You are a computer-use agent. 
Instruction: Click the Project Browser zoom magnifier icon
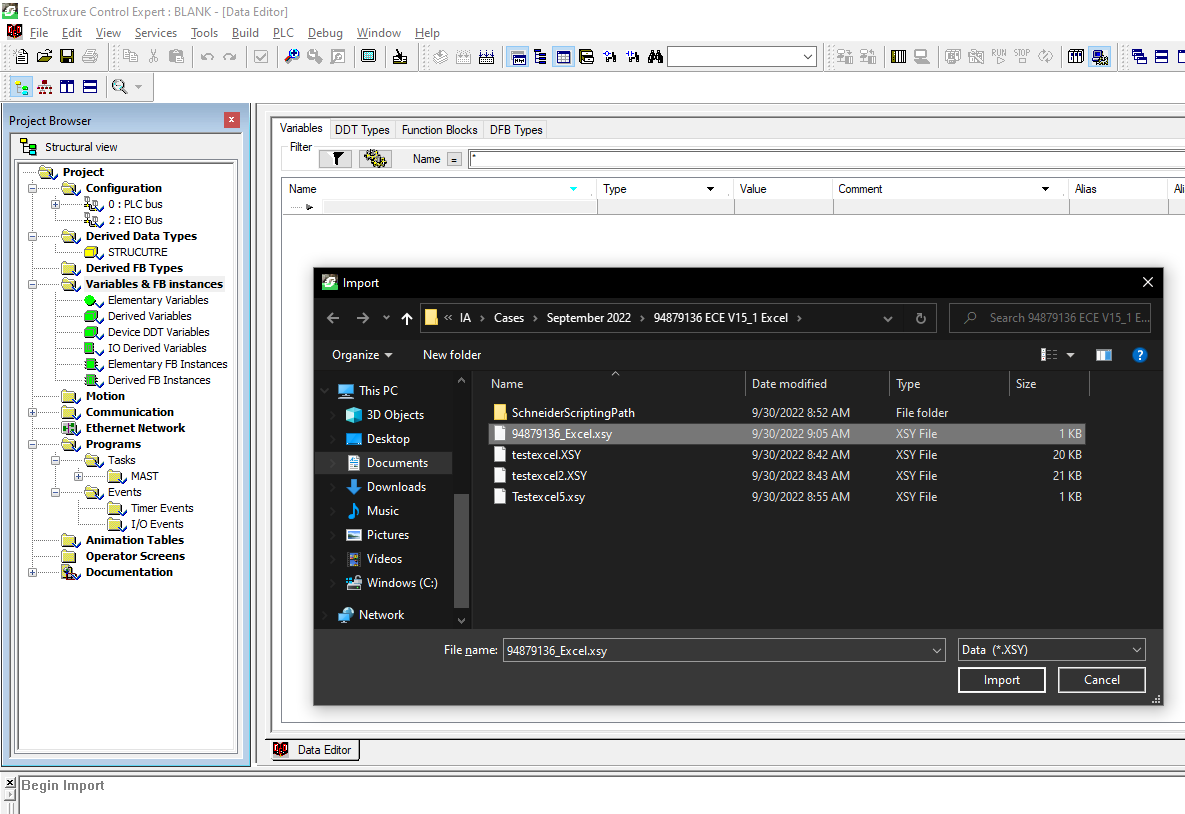(119, 87)
